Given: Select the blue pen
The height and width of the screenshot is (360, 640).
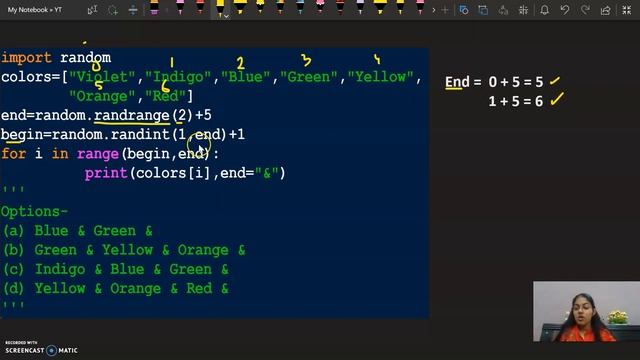Looking at the screenshot, I should (300, 7).
